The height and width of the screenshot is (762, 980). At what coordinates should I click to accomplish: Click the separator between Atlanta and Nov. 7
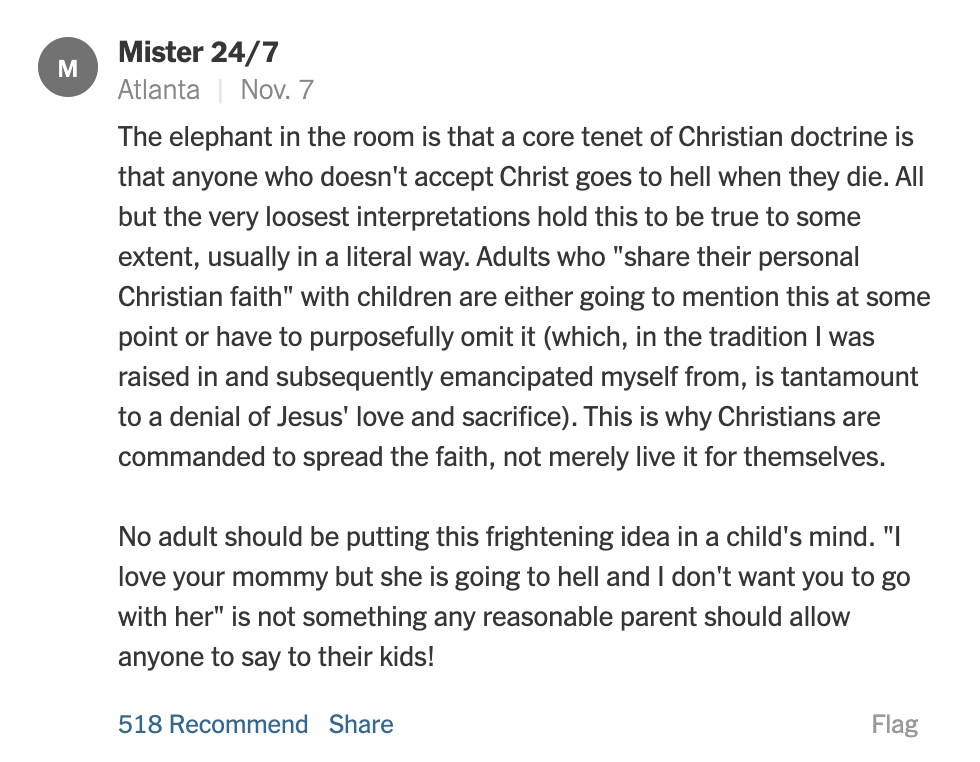(x=222, y=89)
